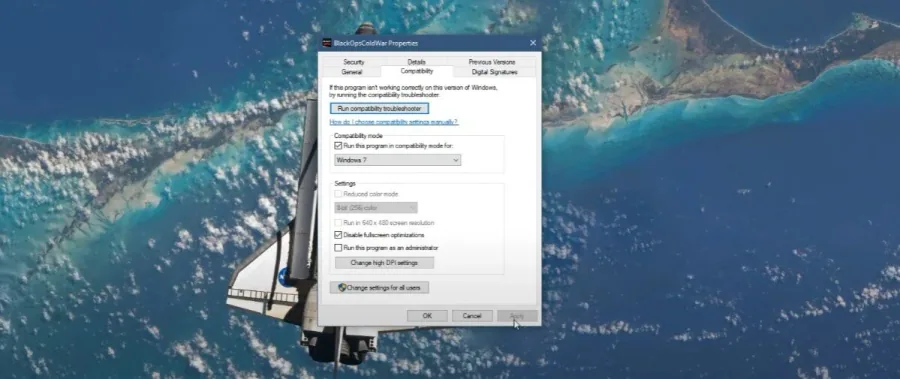Open the Digital Signatures tab
Screen dimensions: 900x379
pos(494,72)
